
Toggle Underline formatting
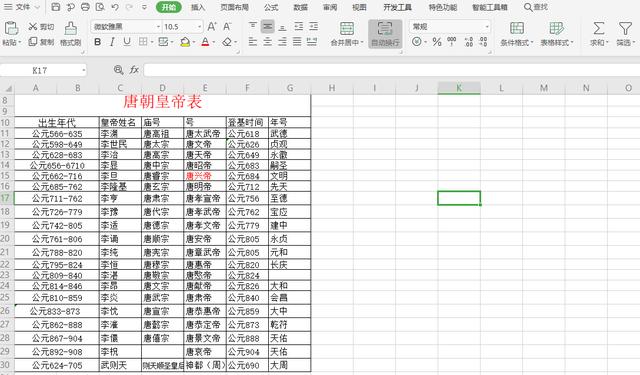coord(127,42)
